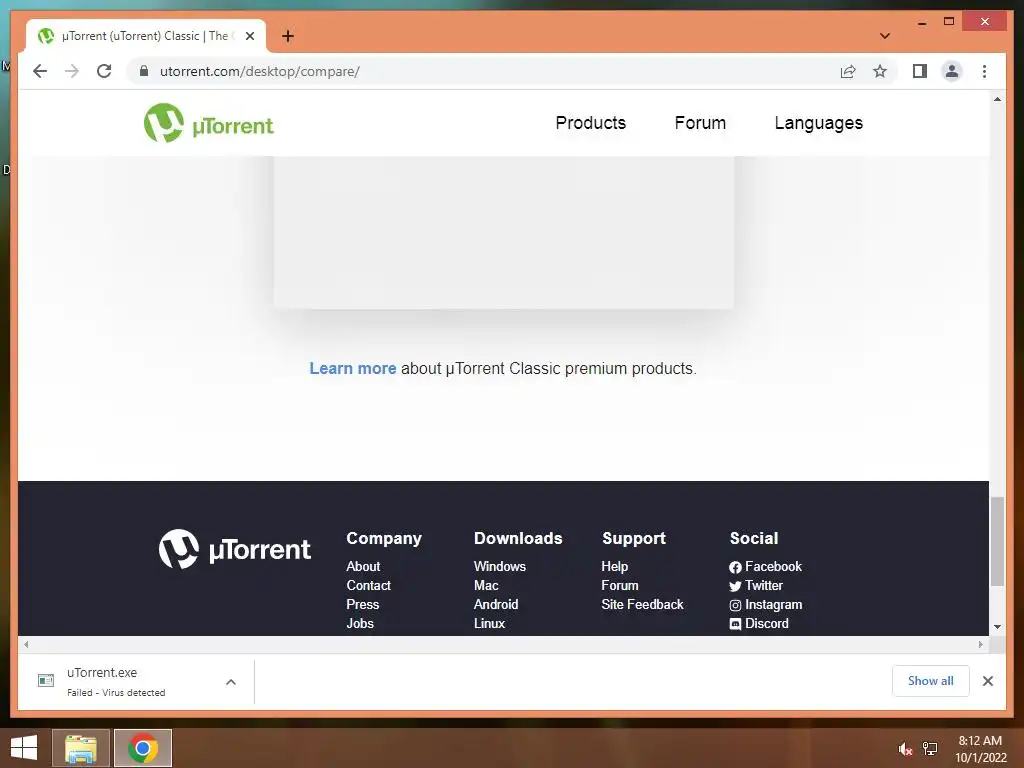Viewport: 1024px width, 768px height.
Task: Open the Linux downloads link
Action: [x=489, y=623]
